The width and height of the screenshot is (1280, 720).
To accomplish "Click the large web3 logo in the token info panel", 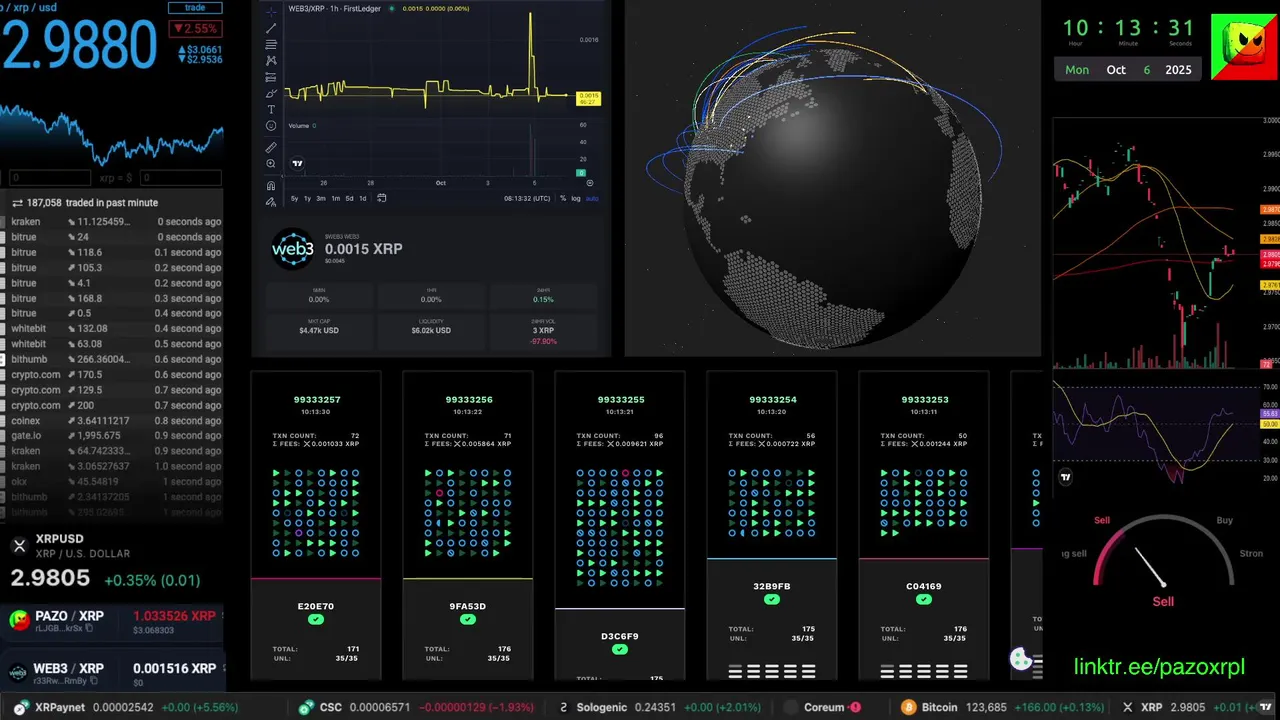I will (x=293, y=250).
